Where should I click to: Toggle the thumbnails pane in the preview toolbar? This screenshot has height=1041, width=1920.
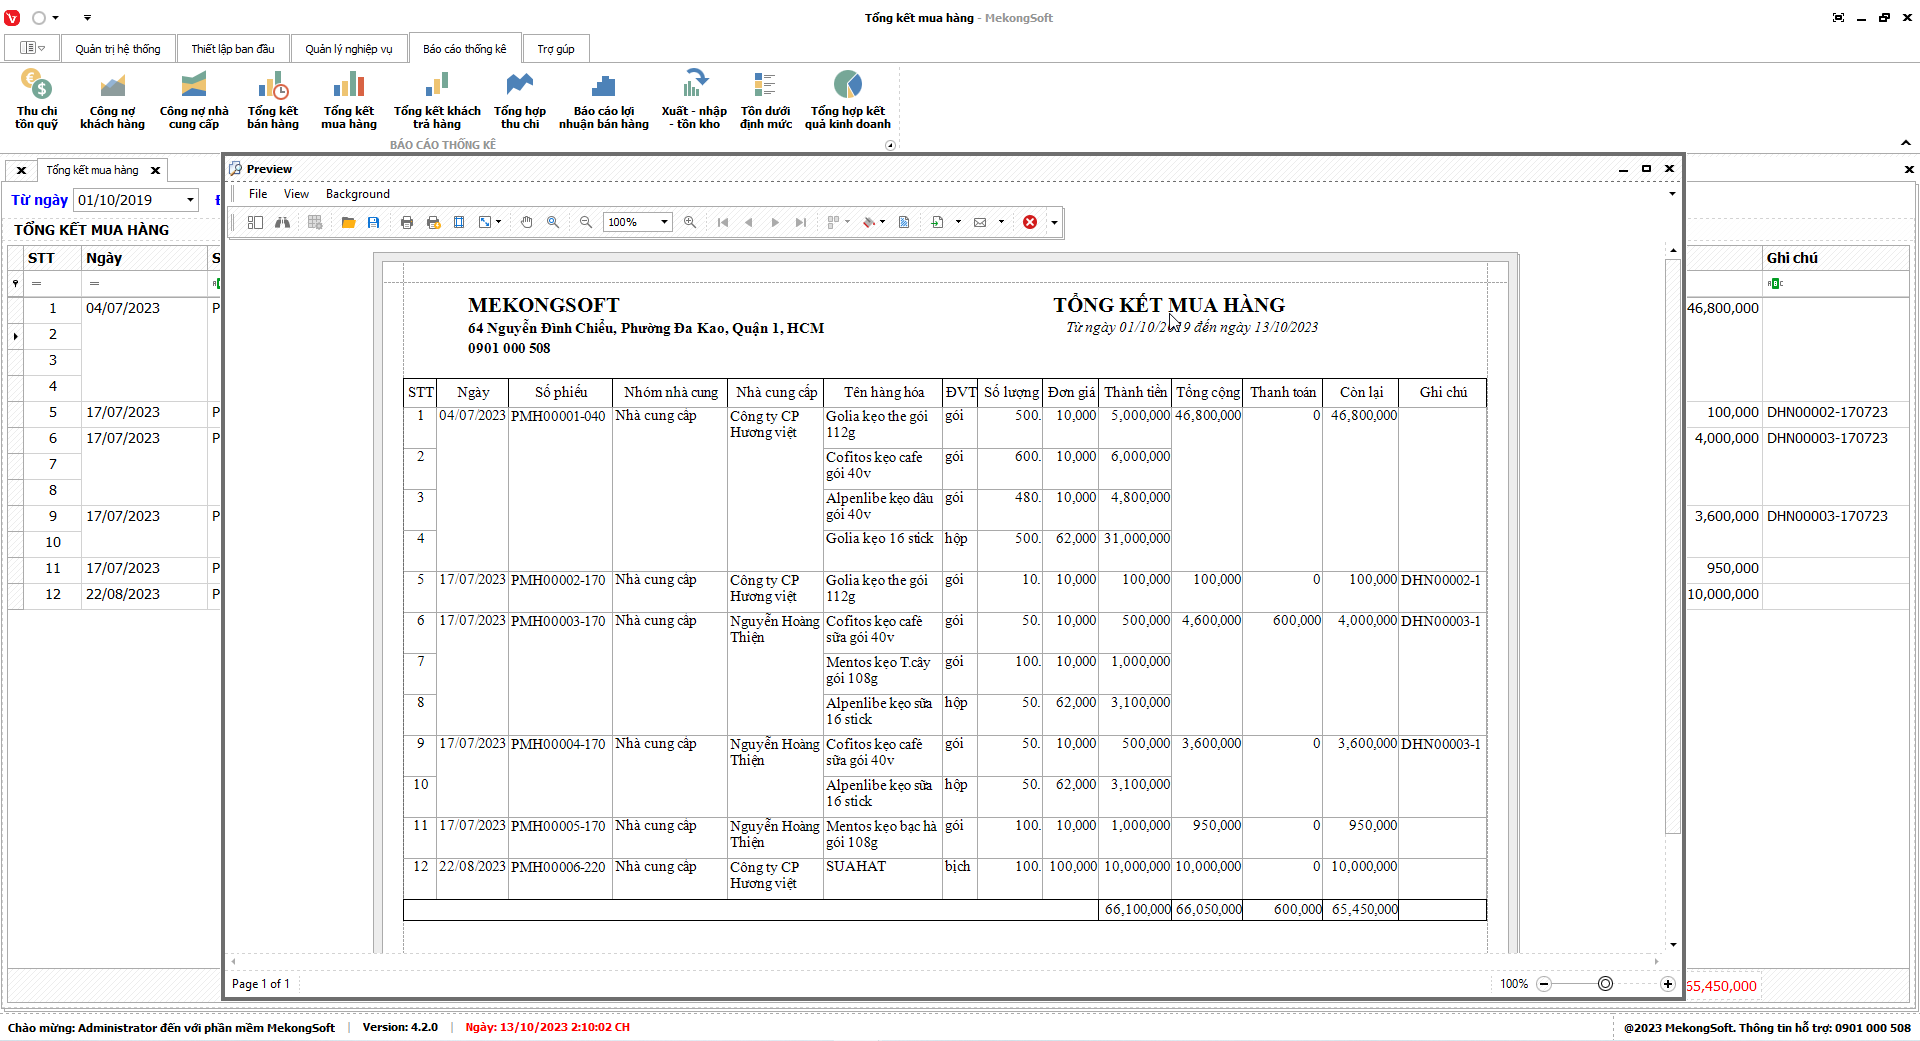[x=255, y=222]
